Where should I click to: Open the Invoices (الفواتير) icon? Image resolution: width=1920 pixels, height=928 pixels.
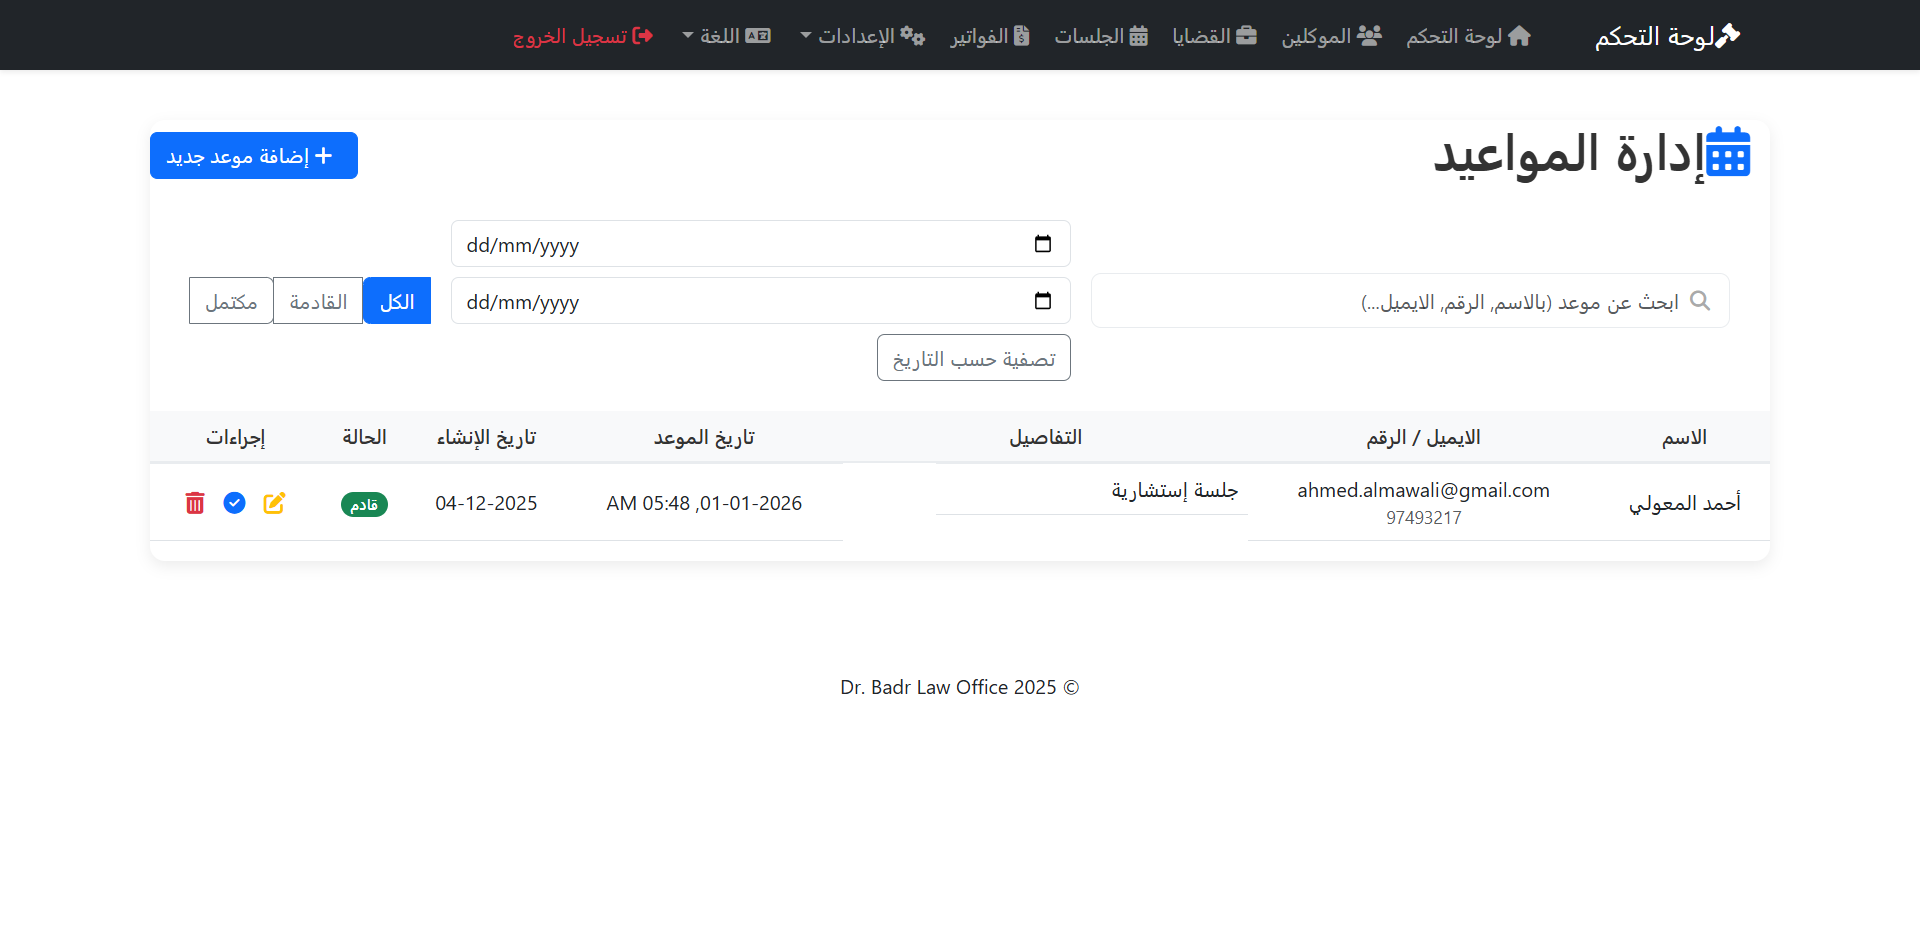[1021, 34]
